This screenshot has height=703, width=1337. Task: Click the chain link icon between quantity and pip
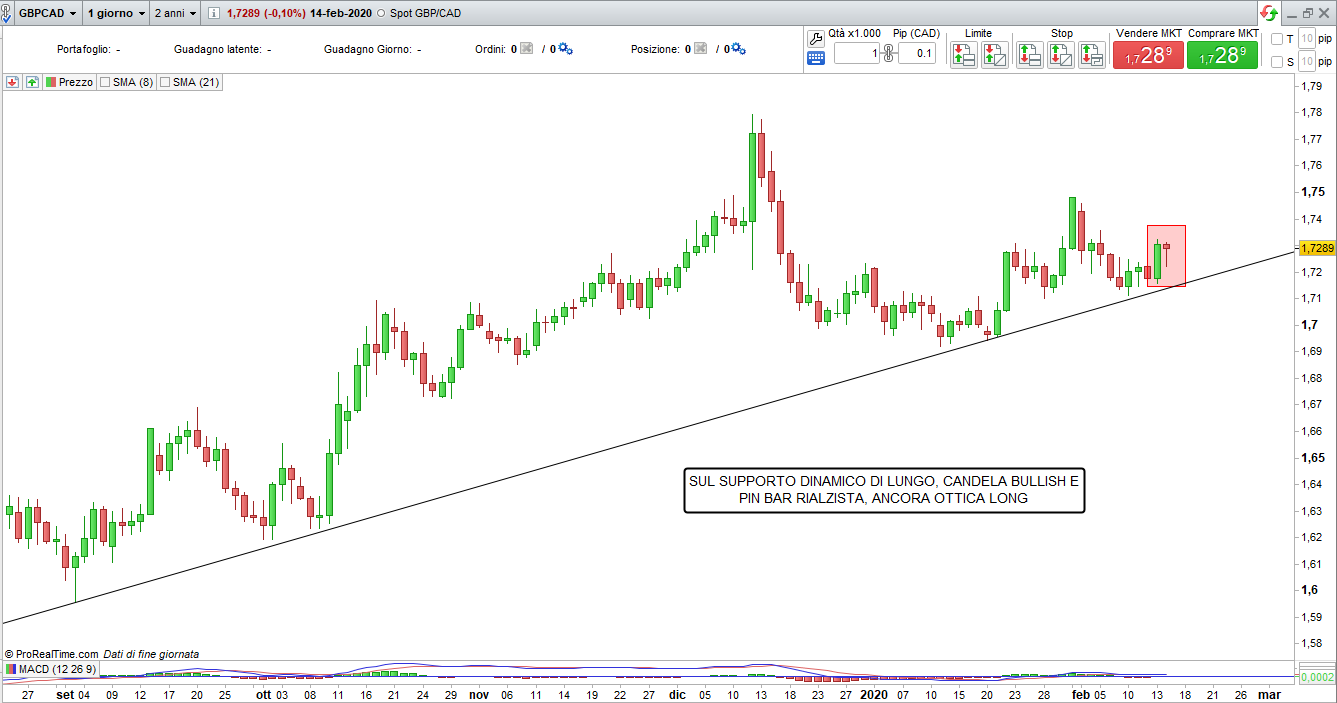coord(888,53)
